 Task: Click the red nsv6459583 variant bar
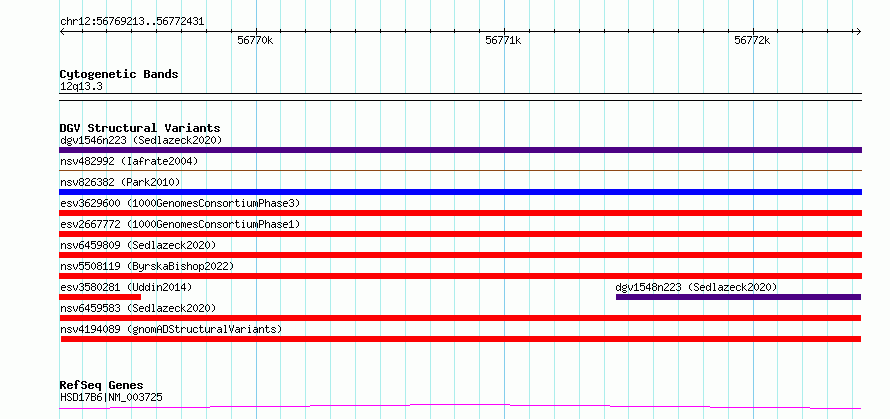click(x=460, y=318)
